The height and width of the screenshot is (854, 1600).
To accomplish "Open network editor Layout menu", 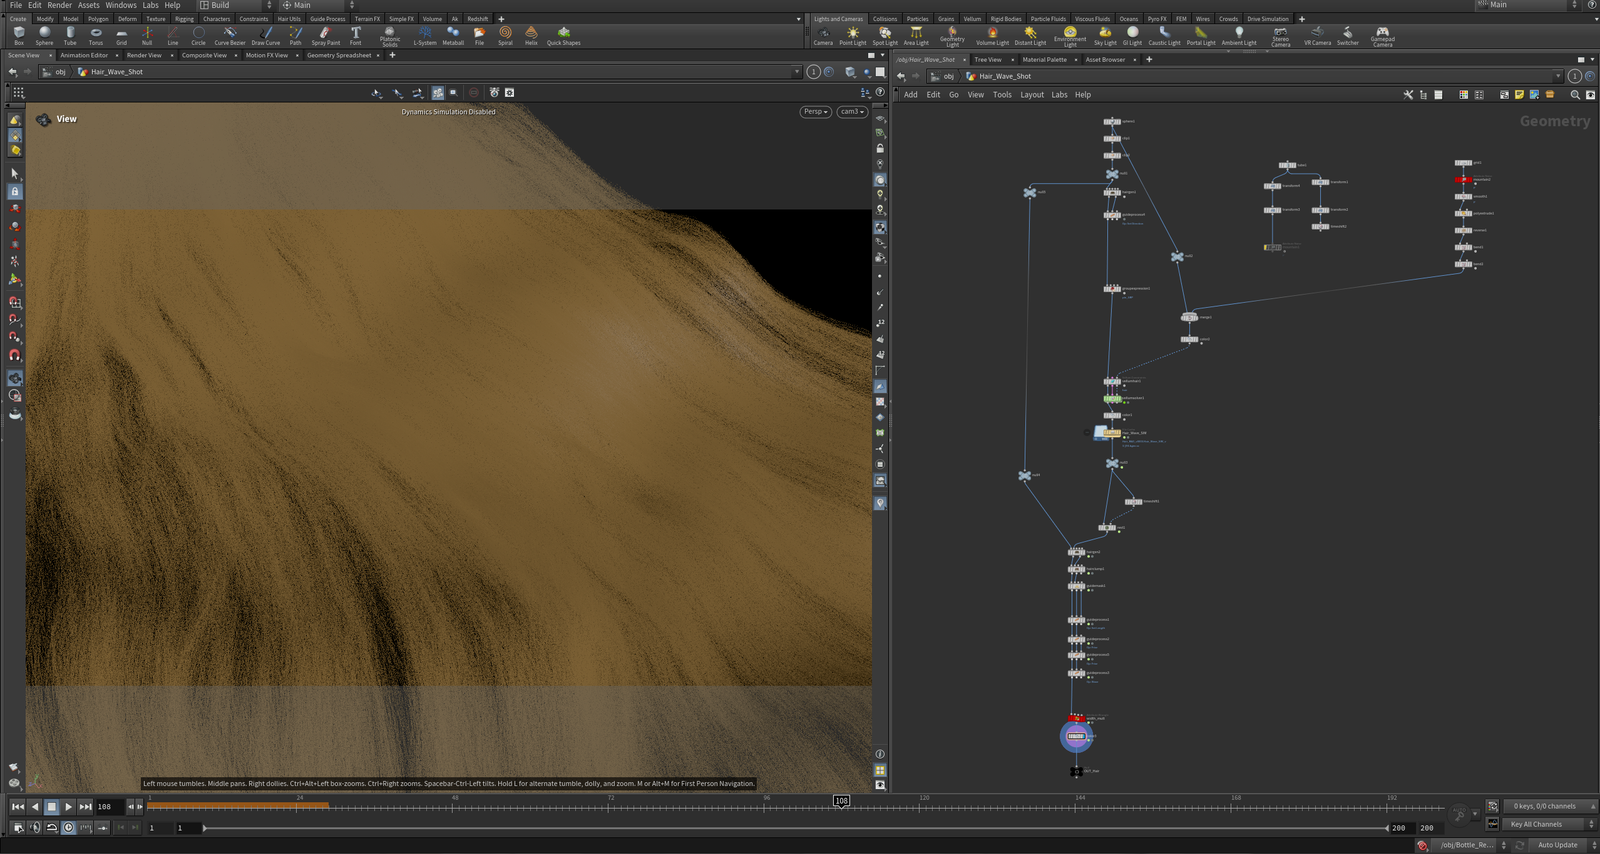I will 1032,95.
